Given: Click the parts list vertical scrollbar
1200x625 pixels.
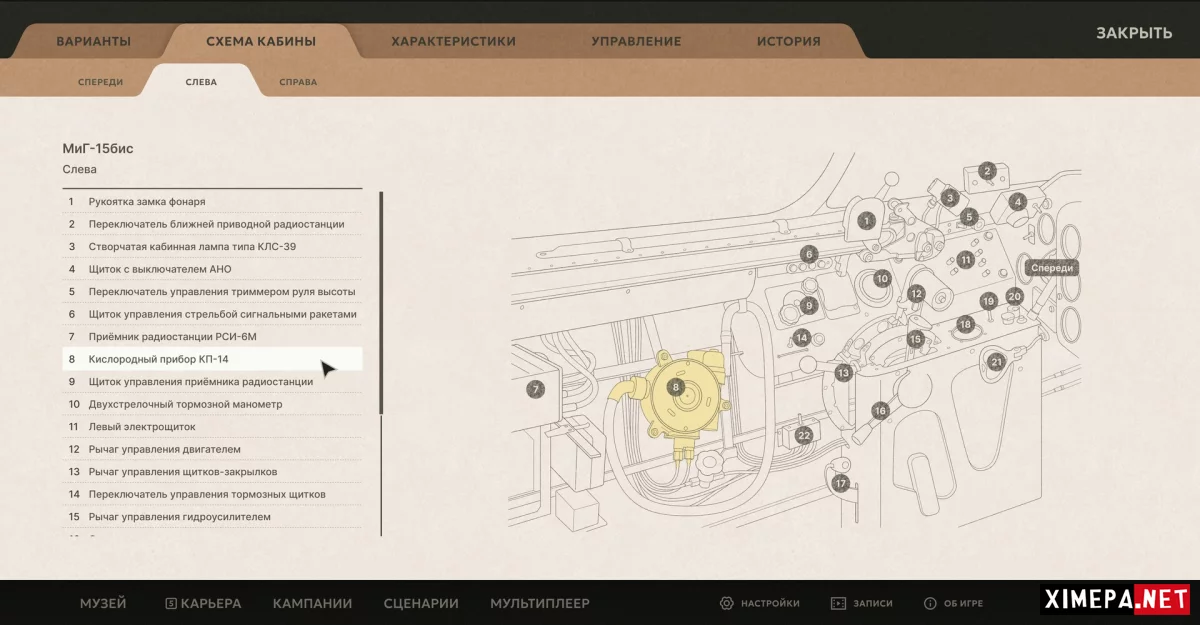Looking at the screenshot, I should coord(381,303).
